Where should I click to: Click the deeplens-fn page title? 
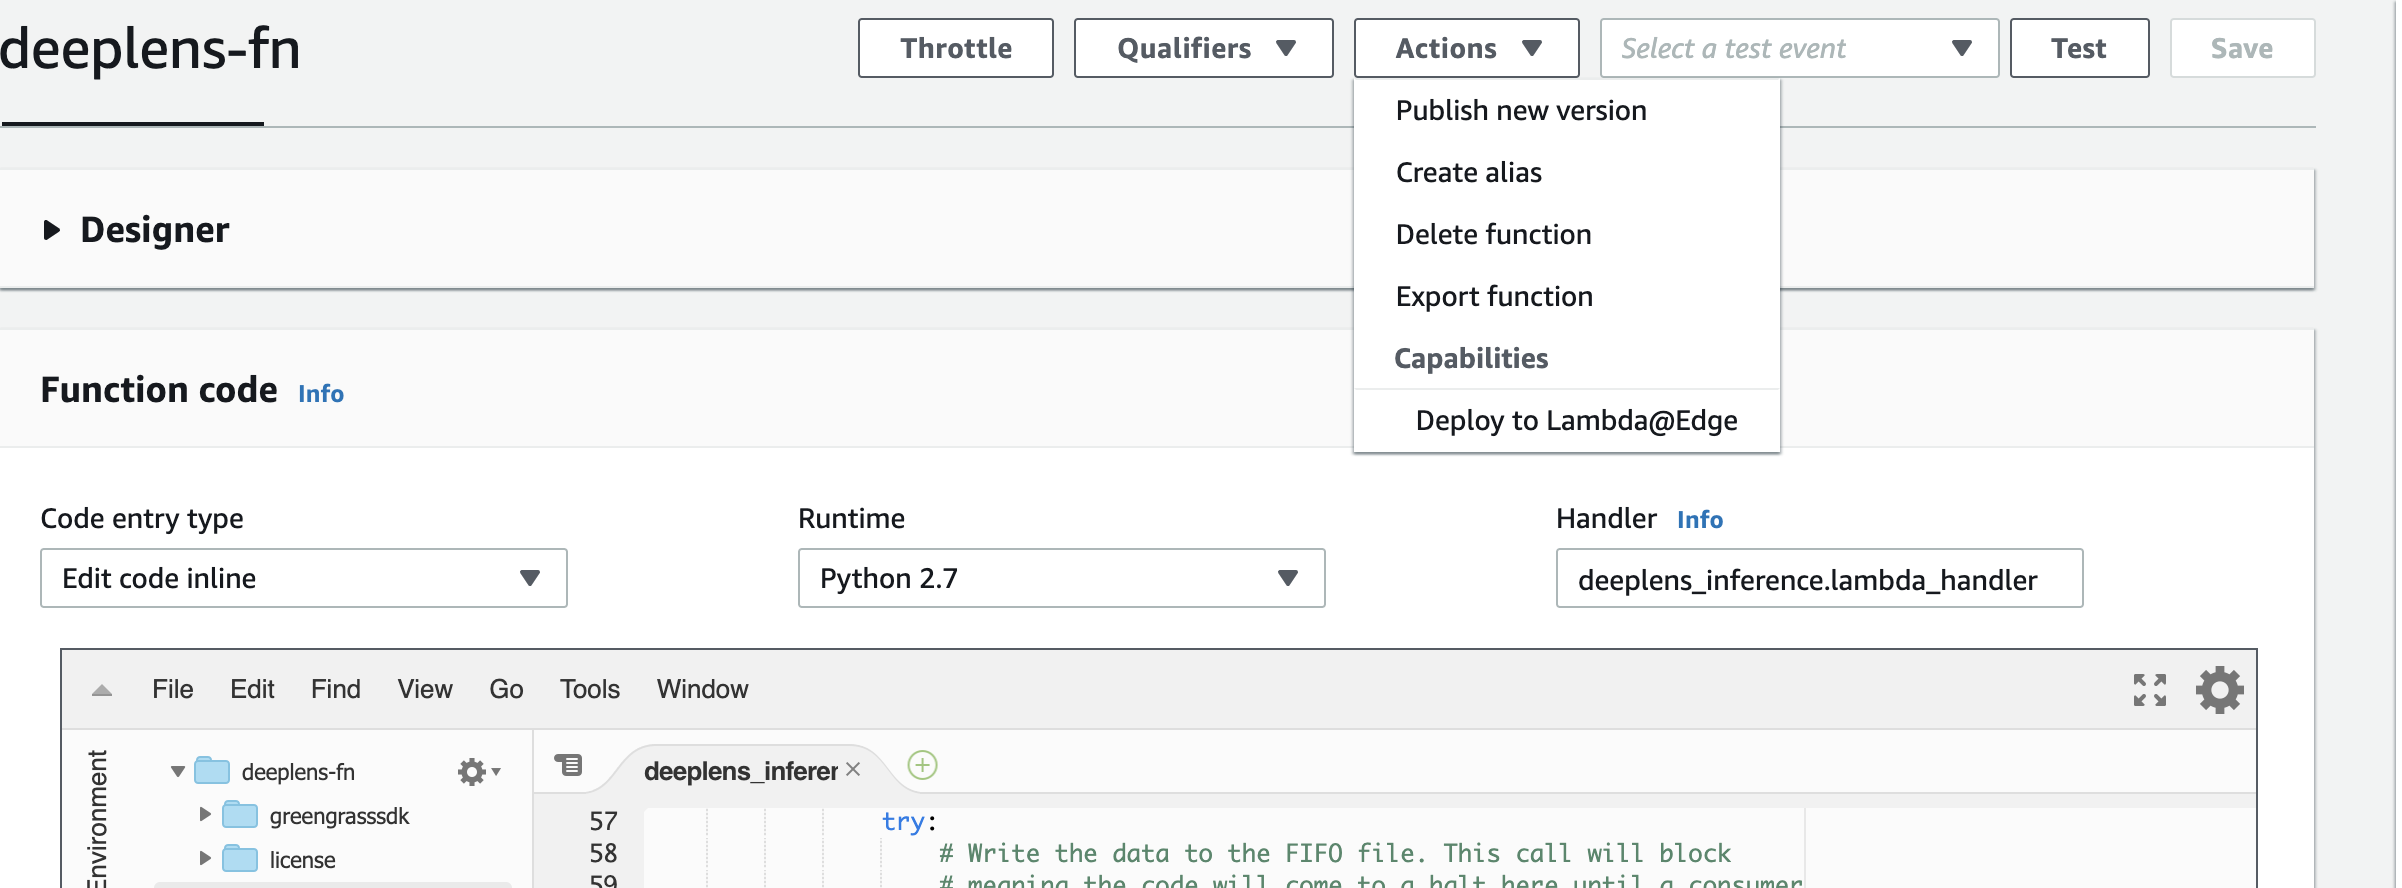click(x=150, y=48)
